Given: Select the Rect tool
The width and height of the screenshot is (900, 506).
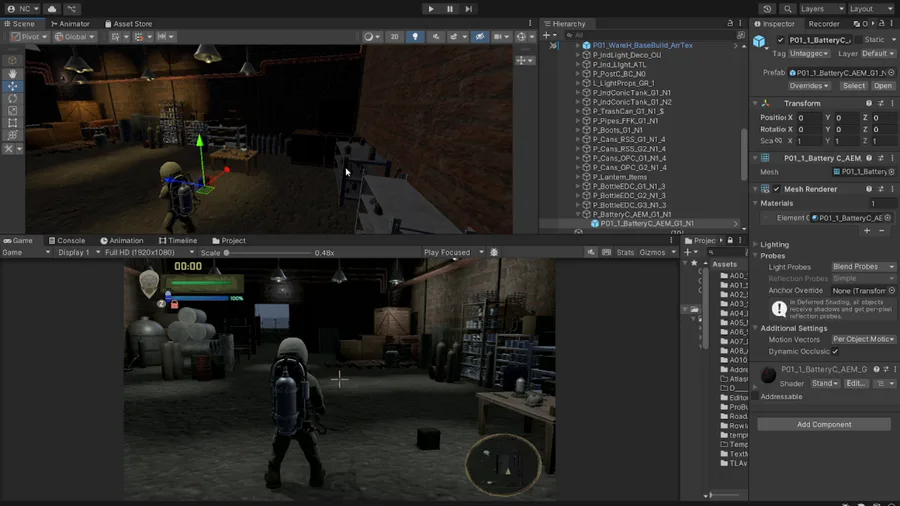Looking at the screenshot, I should pyautogui.click(x=12, y=123).
